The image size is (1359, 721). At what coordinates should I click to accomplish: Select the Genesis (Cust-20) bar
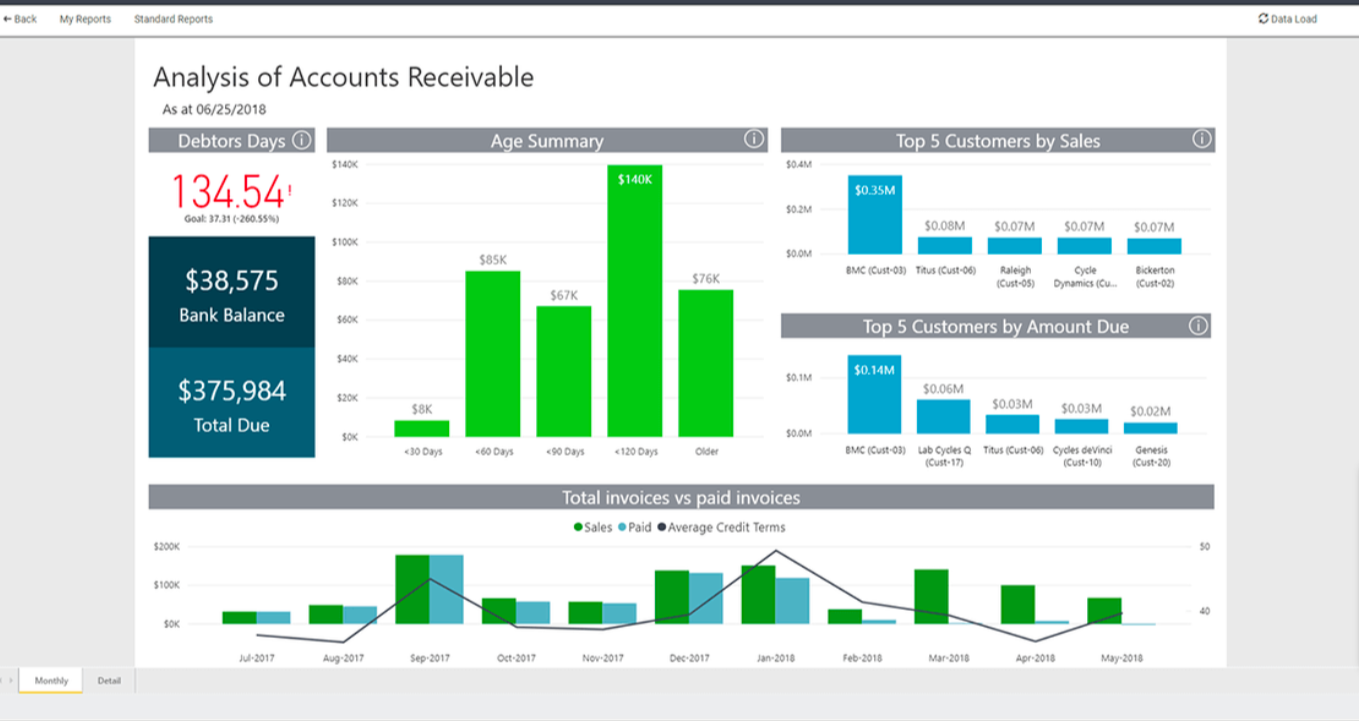pos(1151,428)
